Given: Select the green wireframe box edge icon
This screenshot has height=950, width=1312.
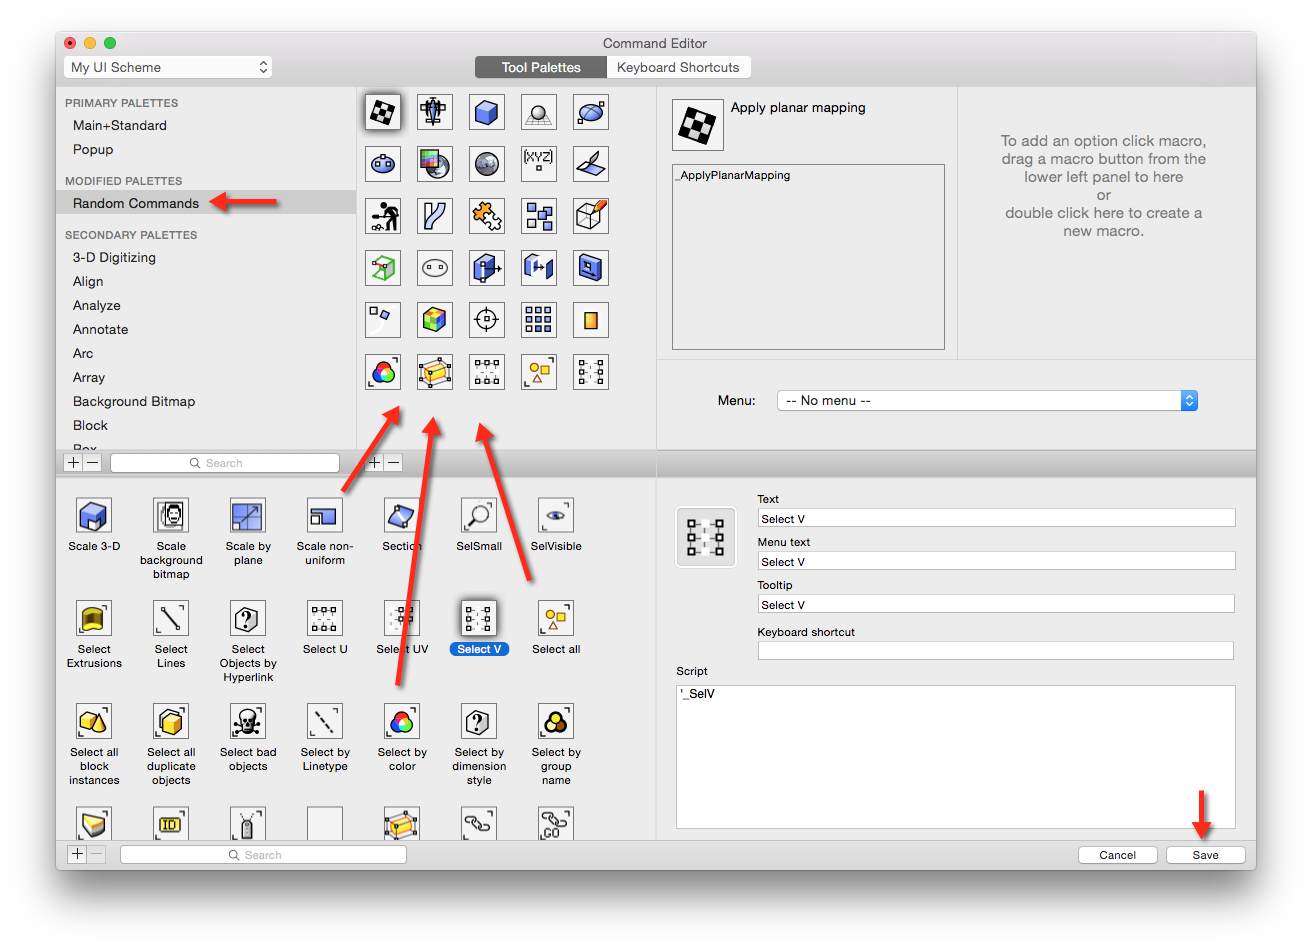Looking at the screenshot, I should (x=383, y=268).
